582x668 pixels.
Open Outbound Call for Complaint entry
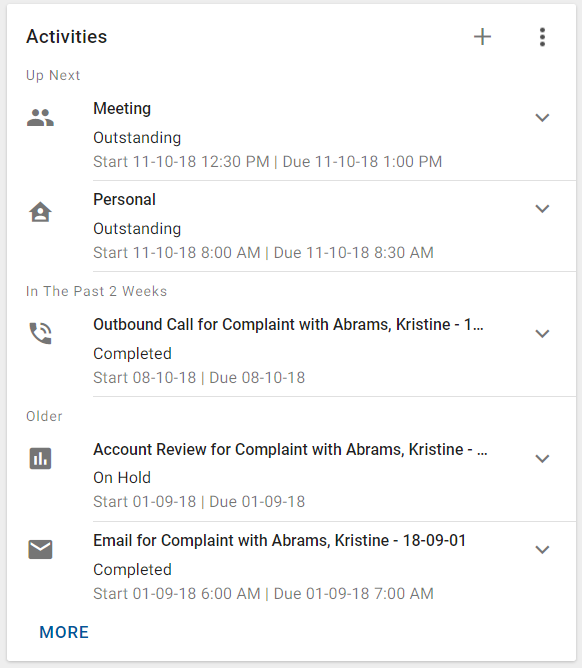tap(288, 325)
